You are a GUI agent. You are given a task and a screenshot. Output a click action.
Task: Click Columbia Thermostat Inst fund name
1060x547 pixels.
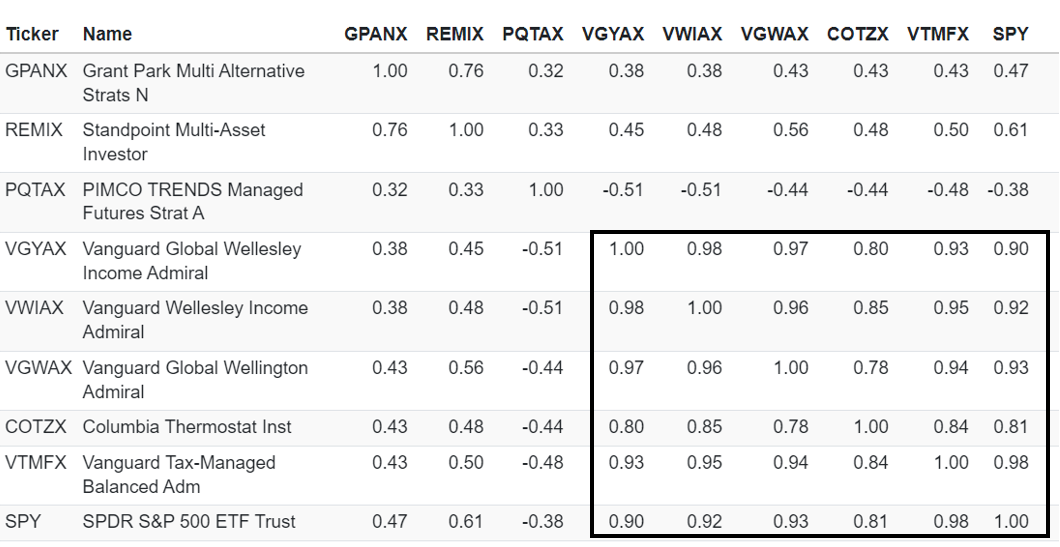coord(187,427)
